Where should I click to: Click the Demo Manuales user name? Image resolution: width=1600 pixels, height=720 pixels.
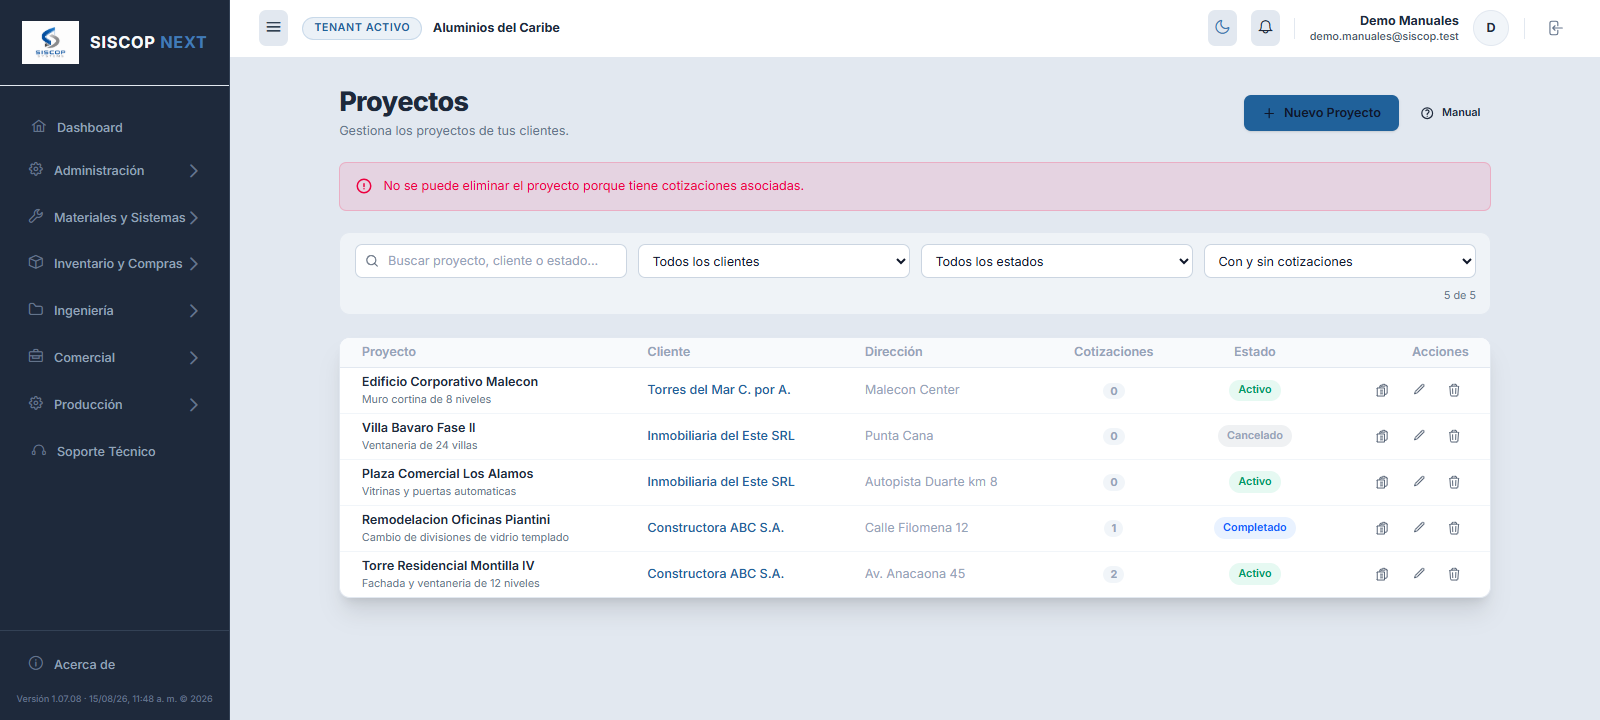tap(1409, 21)
